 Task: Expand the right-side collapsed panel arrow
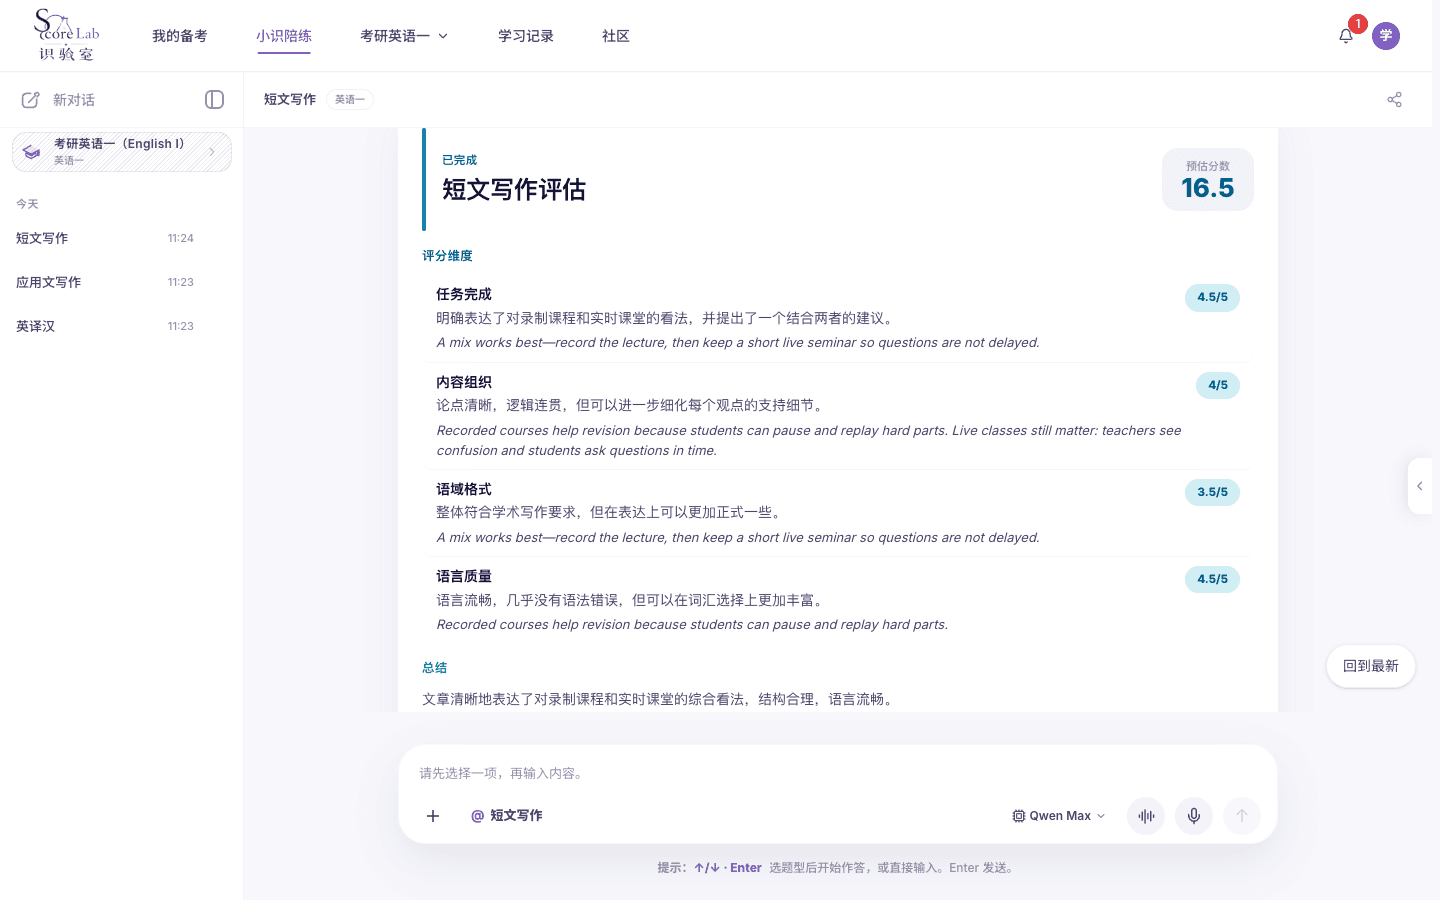click(1420, 486)
